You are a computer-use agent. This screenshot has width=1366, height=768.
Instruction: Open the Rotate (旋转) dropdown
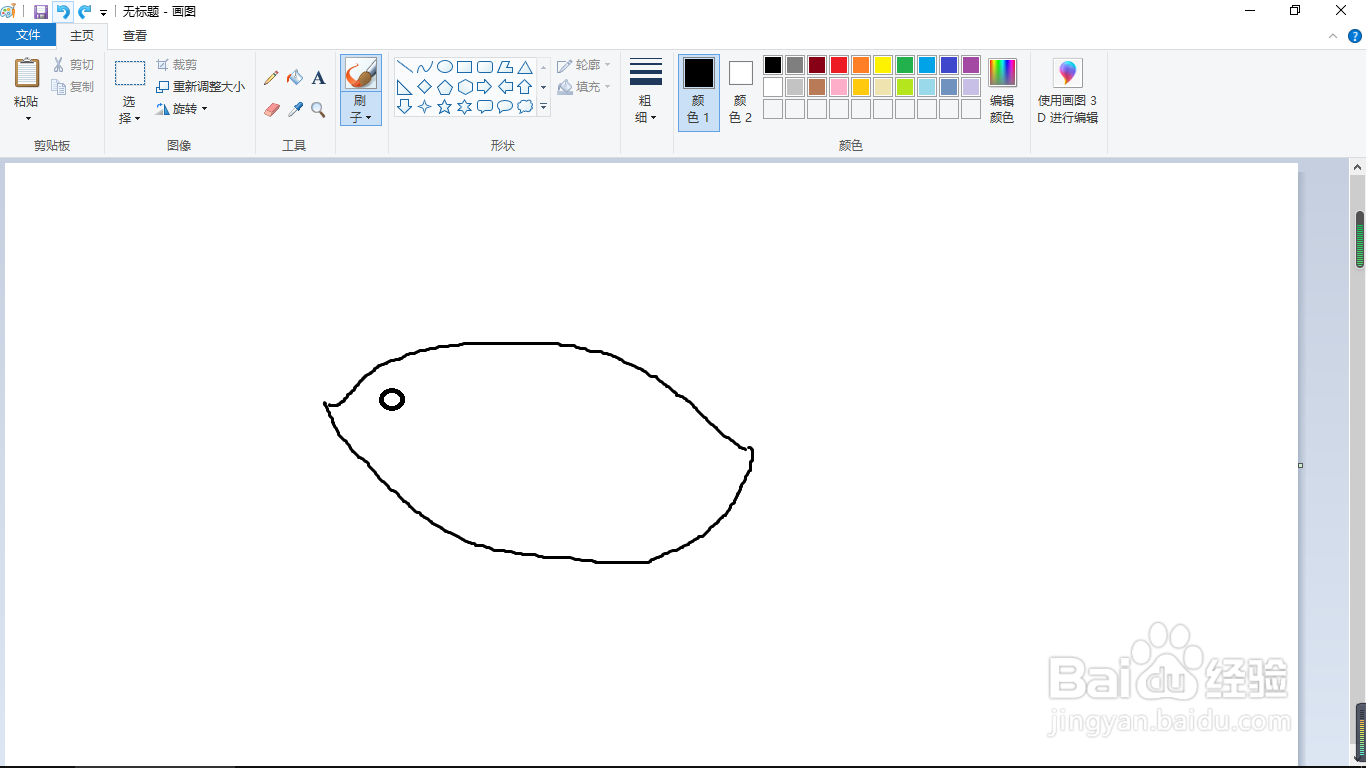pyautogui.click(x=182, y=109)
